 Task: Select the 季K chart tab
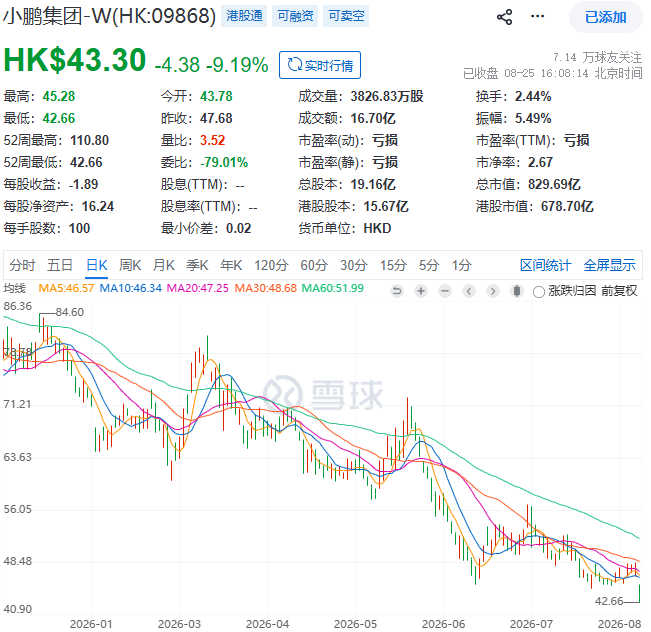(x=197, y=265)
